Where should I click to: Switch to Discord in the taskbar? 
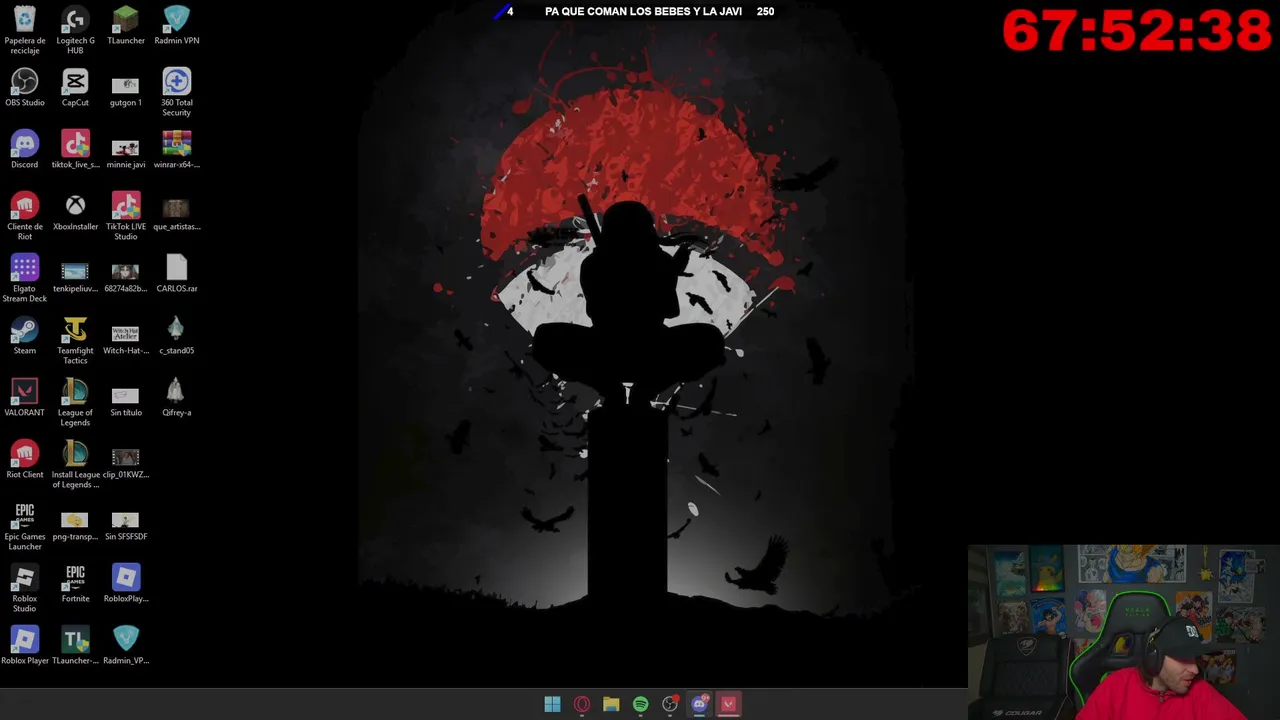(699, 704)
